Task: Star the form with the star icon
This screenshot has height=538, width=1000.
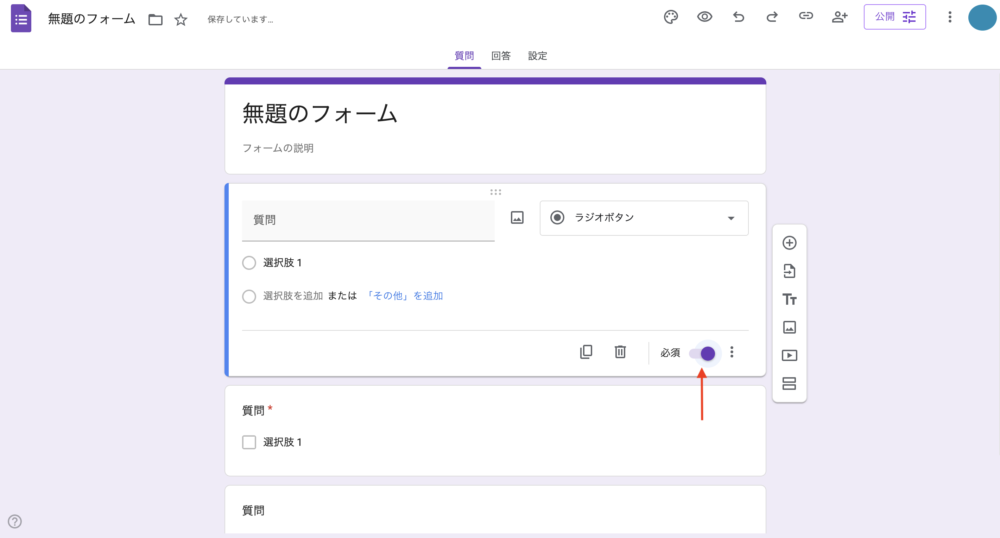Action: click(x=181, y=20)
